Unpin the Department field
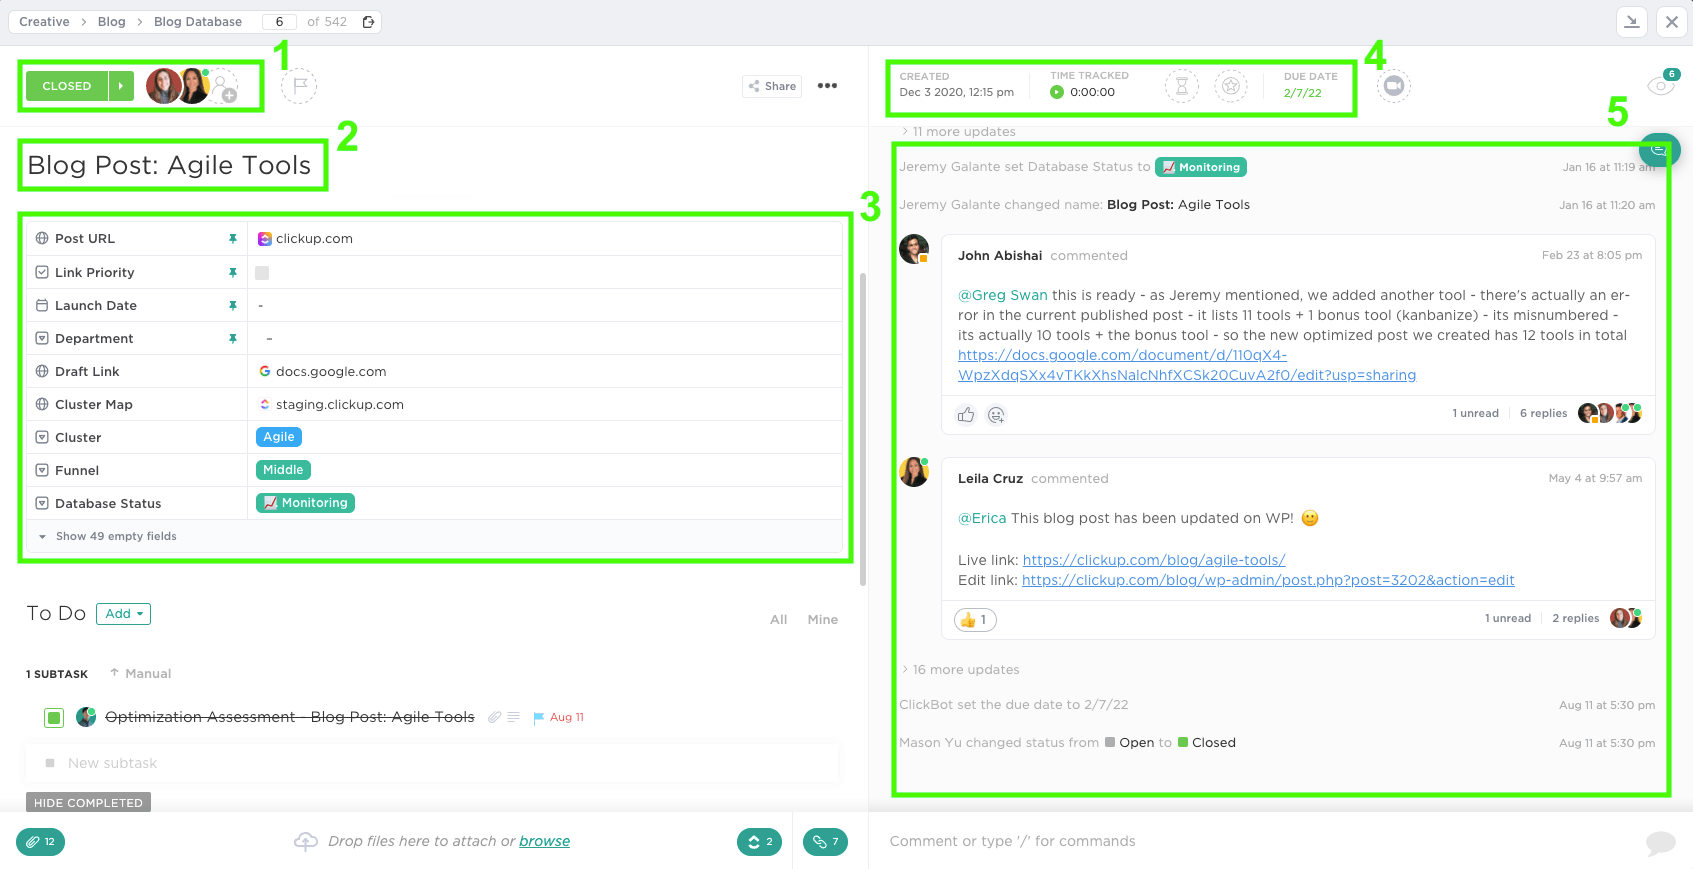The width and height of the screenshot is (1693, 869). (x=233, y=339)
